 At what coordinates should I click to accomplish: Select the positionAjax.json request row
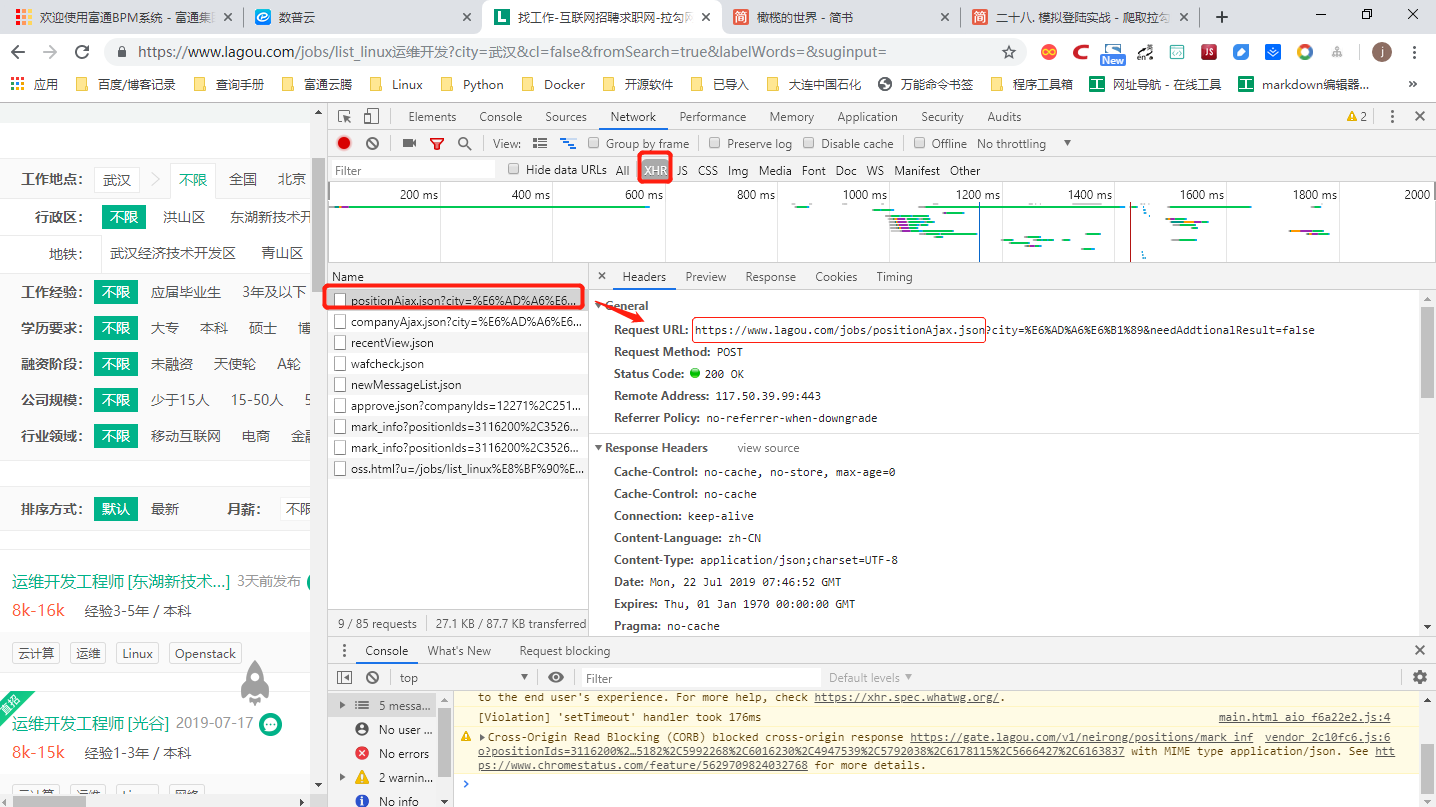(x=458, y=299)
